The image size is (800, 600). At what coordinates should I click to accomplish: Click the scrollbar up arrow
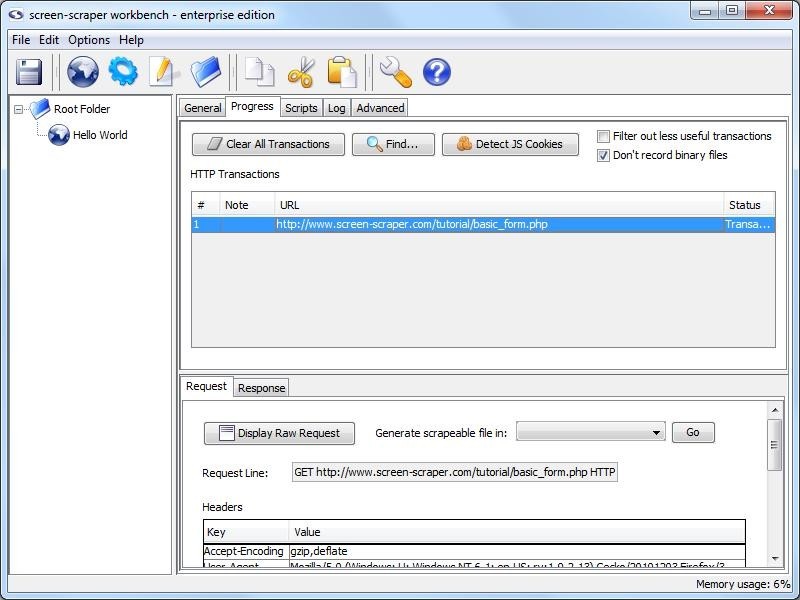774,410
